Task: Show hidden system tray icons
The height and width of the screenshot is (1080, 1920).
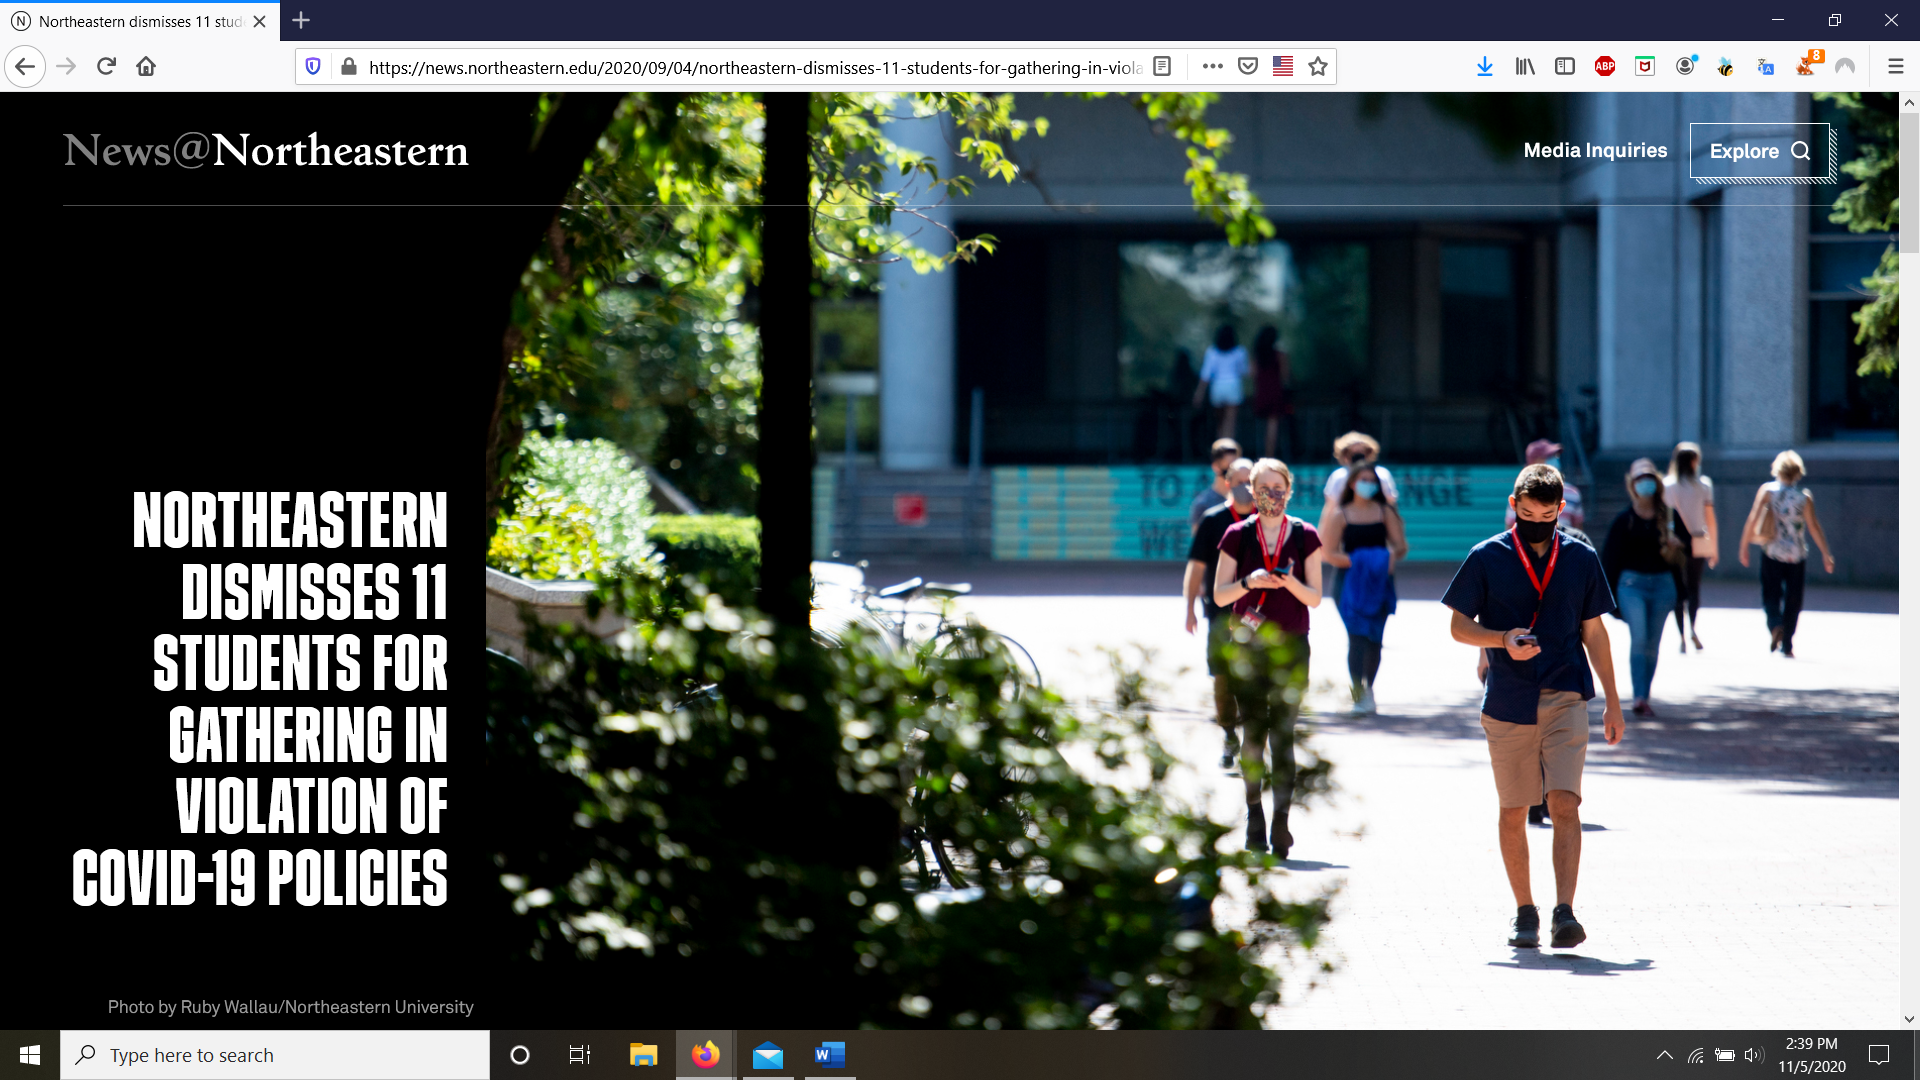Action: (x=1664, y=1055)
